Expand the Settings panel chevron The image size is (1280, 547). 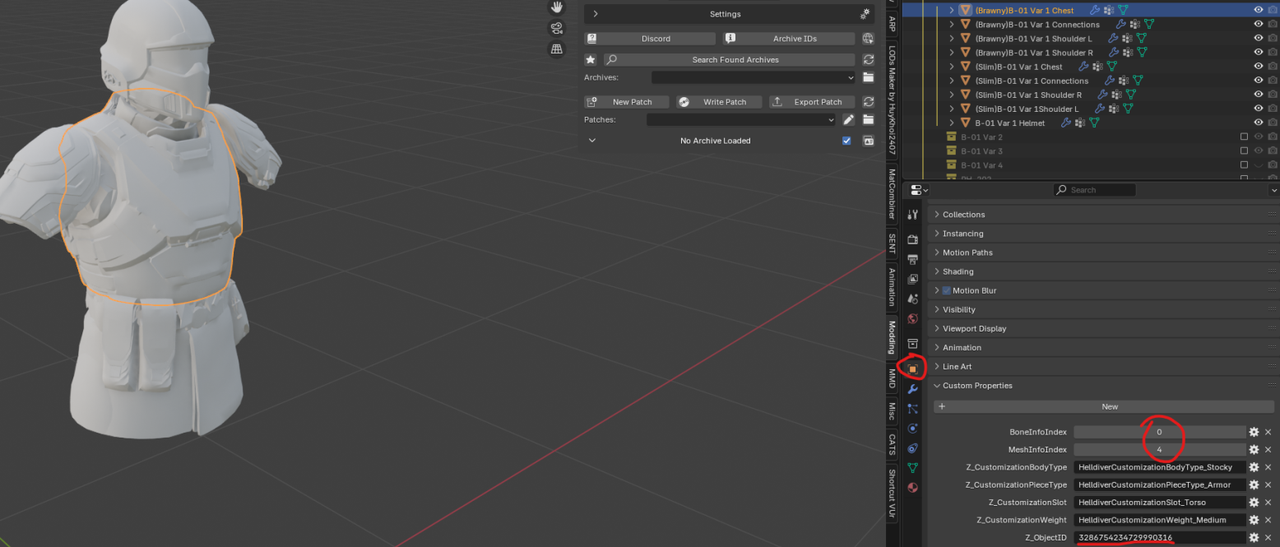point(595,14)
